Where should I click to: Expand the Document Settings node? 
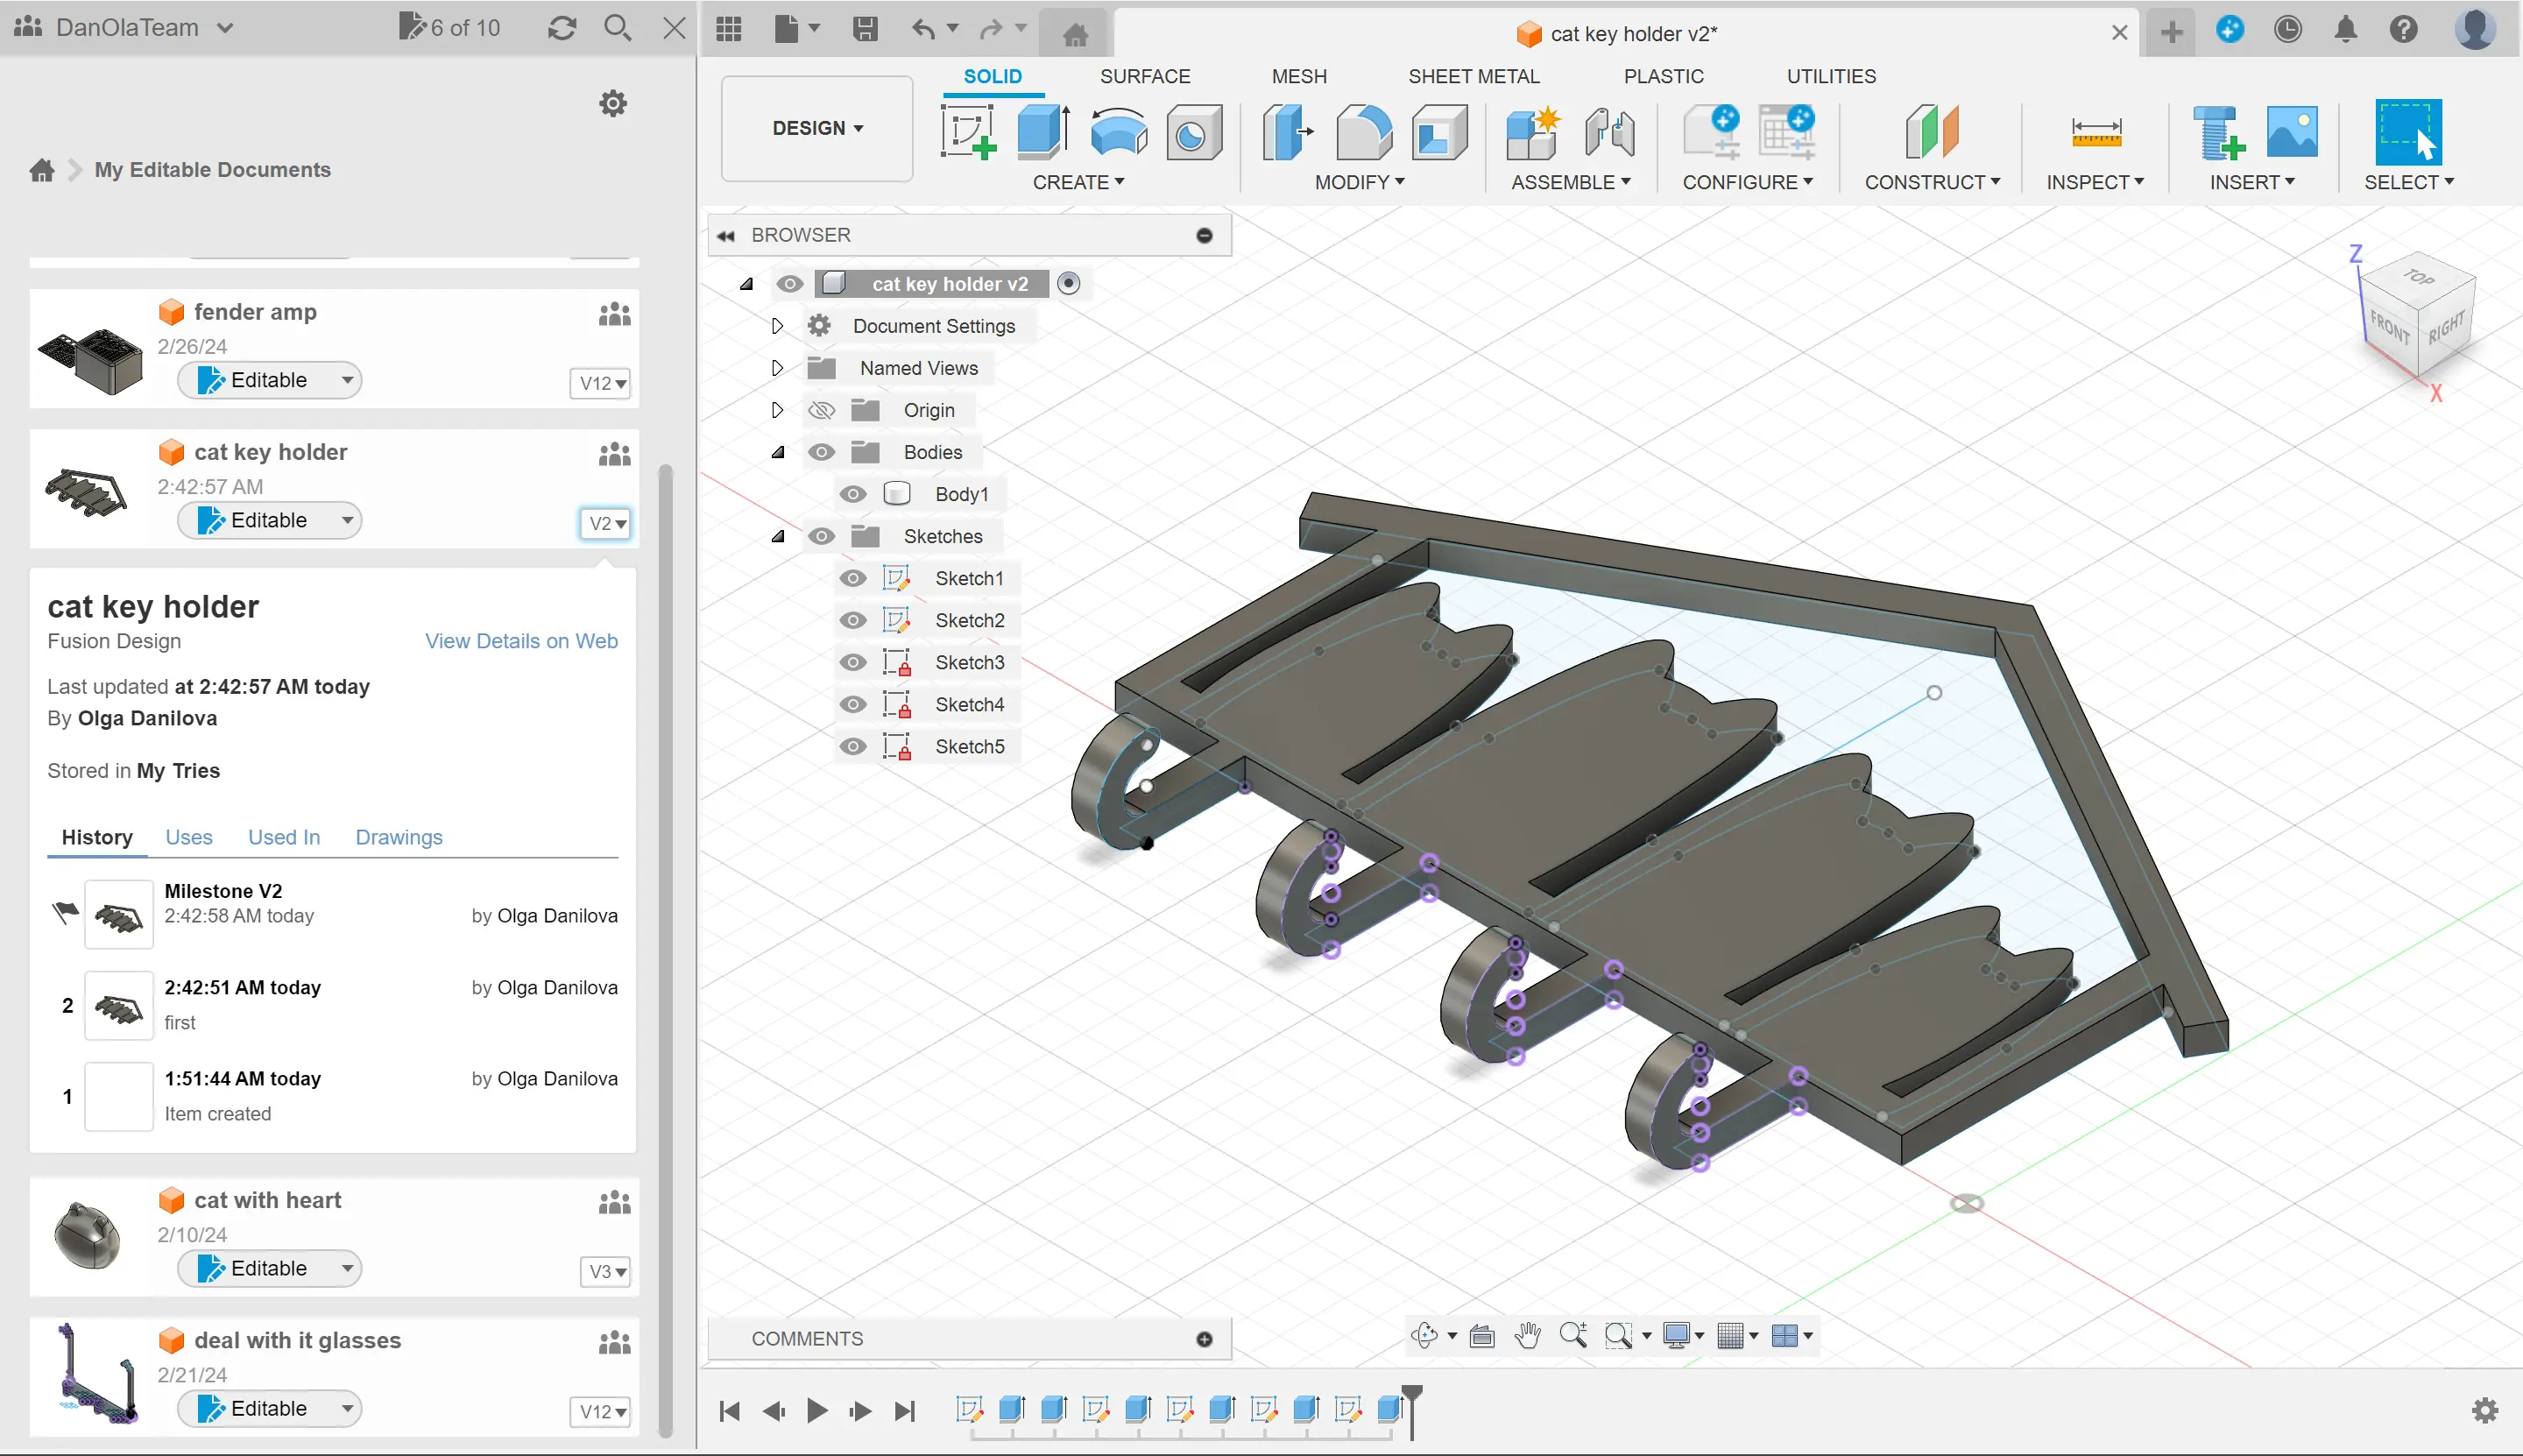tap(777, 326)
